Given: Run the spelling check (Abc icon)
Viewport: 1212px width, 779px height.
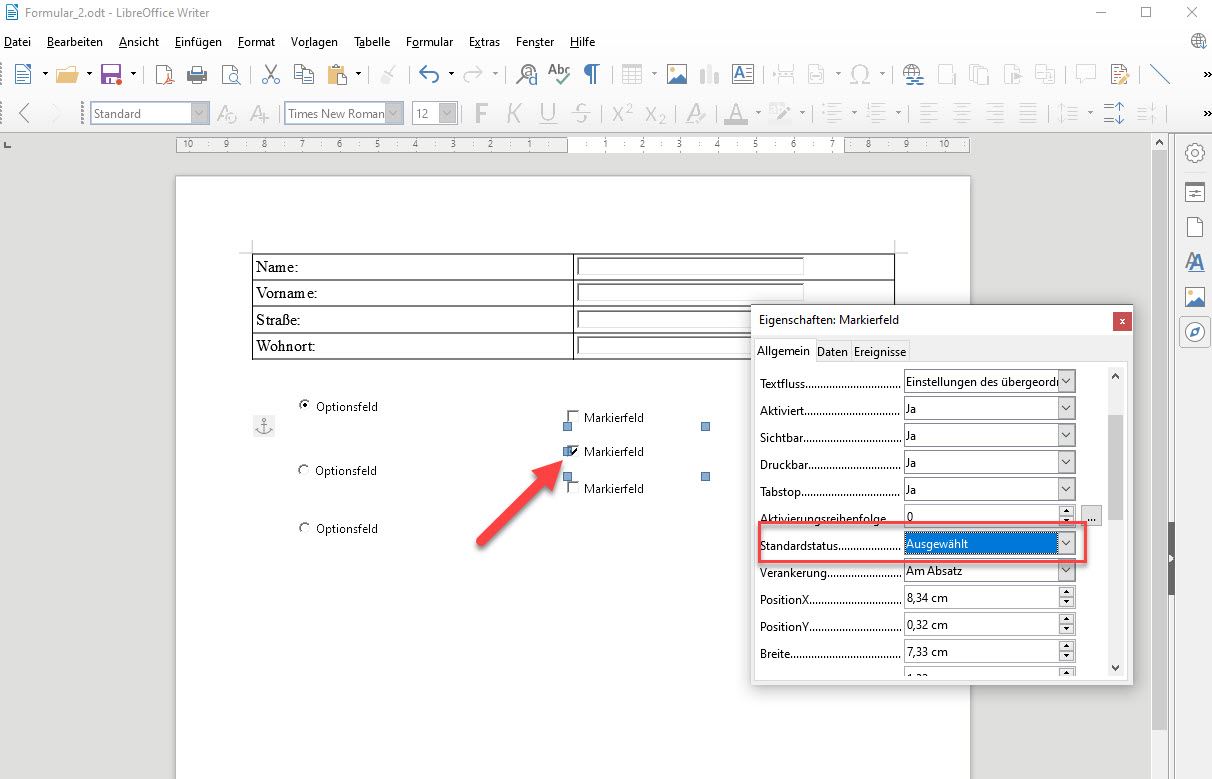Looking at the screenshot, I should (559, 73).
